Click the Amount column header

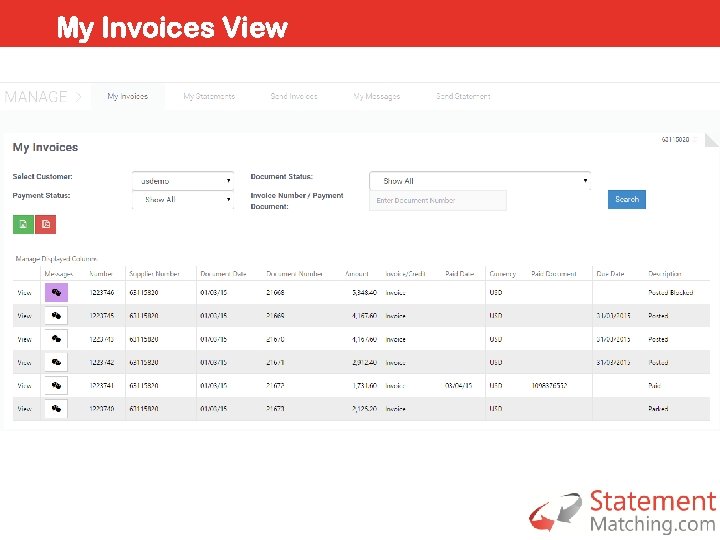(357, 274)
